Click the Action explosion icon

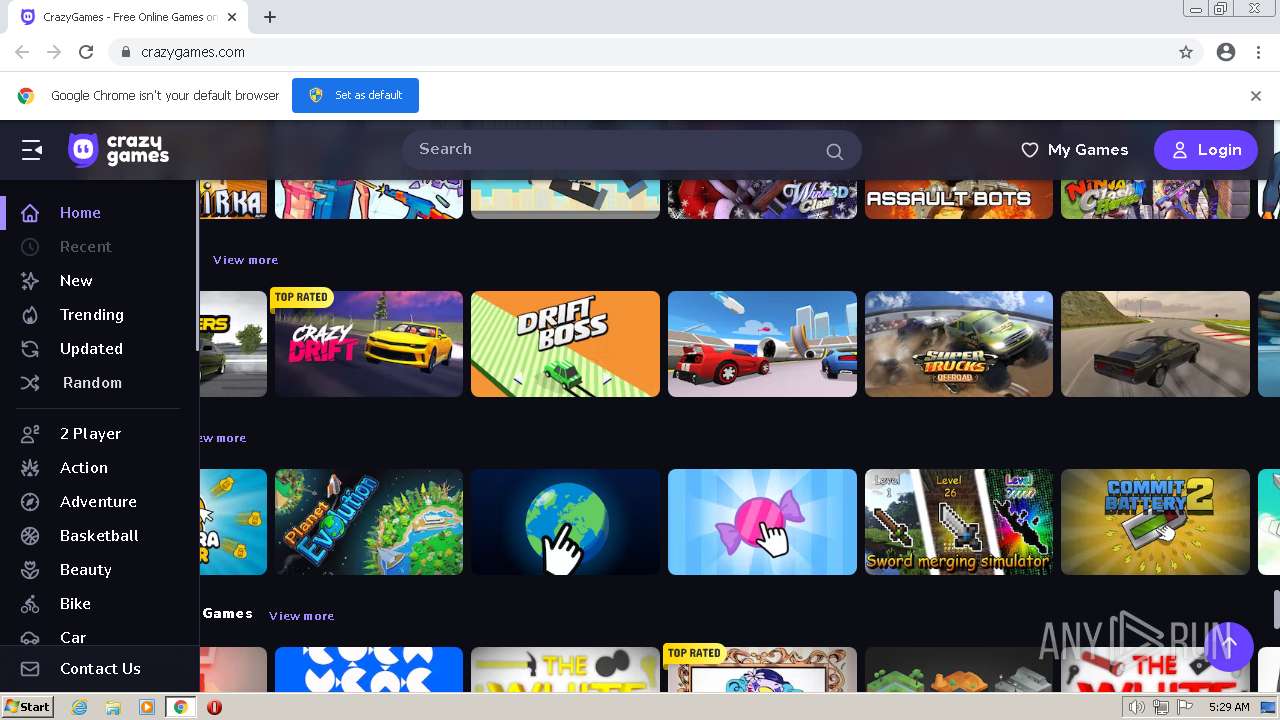30,468
